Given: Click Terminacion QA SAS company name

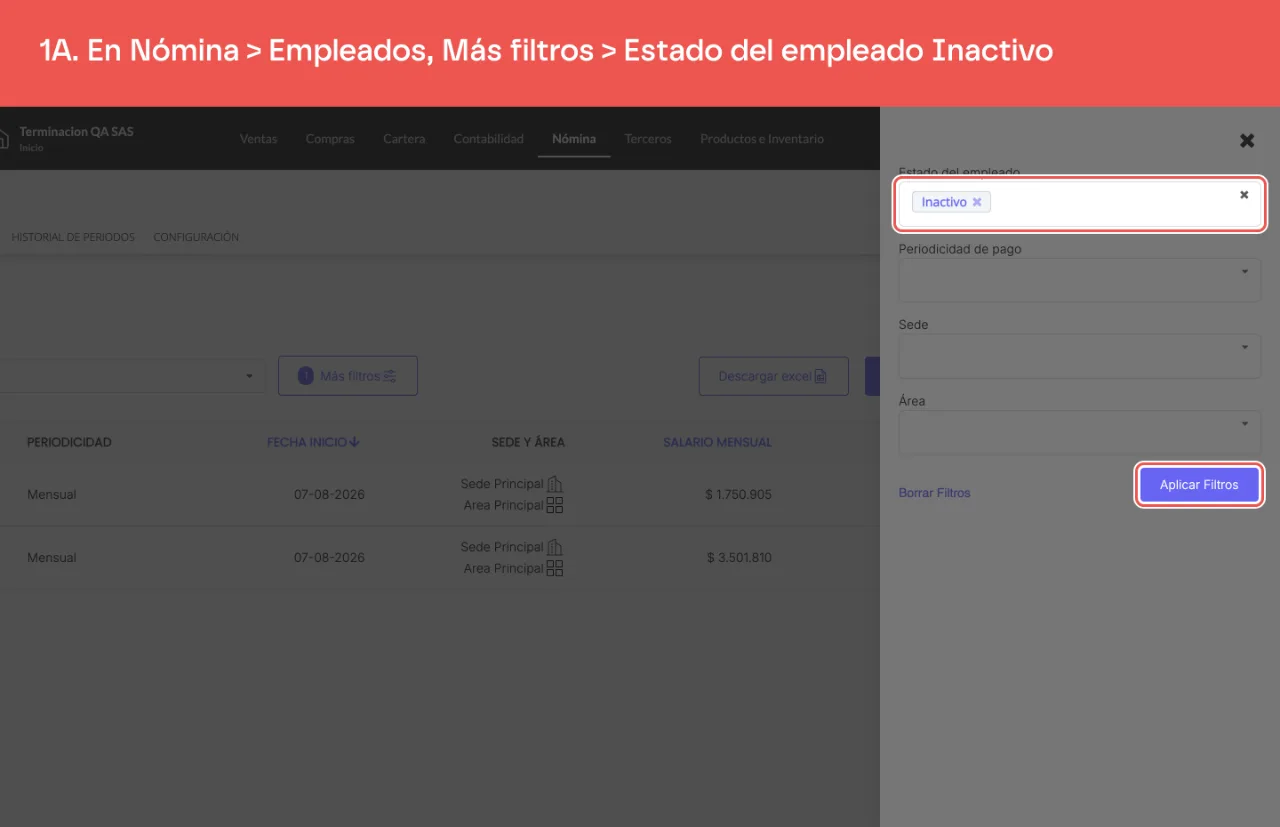Looking at the screenshot, I should [76, 131].
